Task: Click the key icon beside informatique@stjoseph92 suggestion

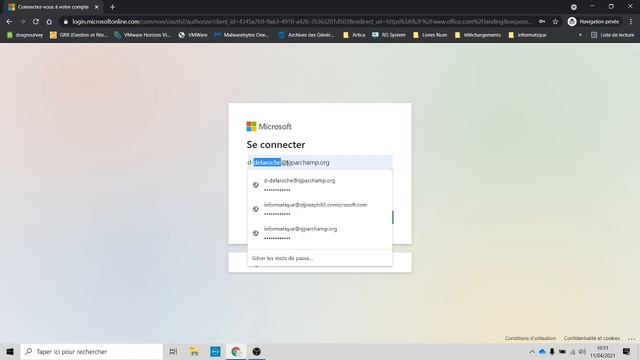Action: (x=256, y=209)
